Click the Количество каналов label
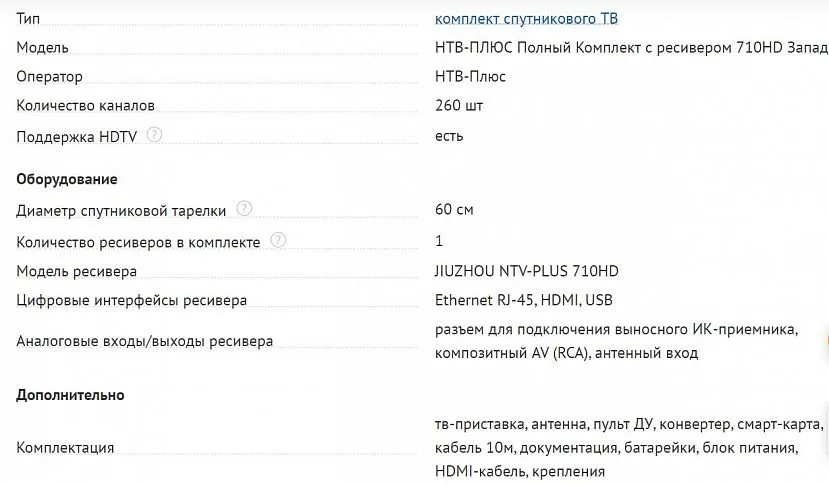Image resolution: width=829 pixels, height=485 pixels. [86, 106]
